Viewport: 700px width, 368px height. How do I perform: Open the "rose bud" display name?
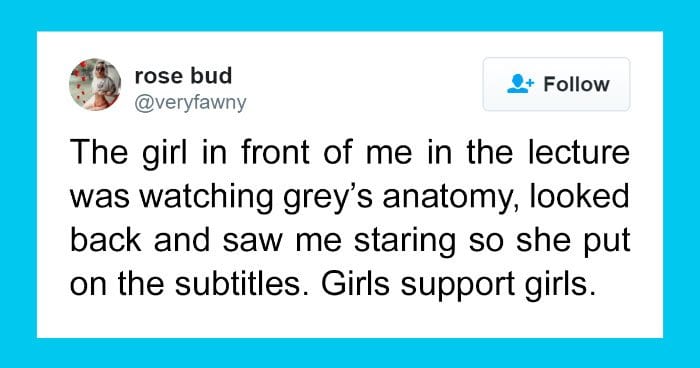[x=183, y=75]
